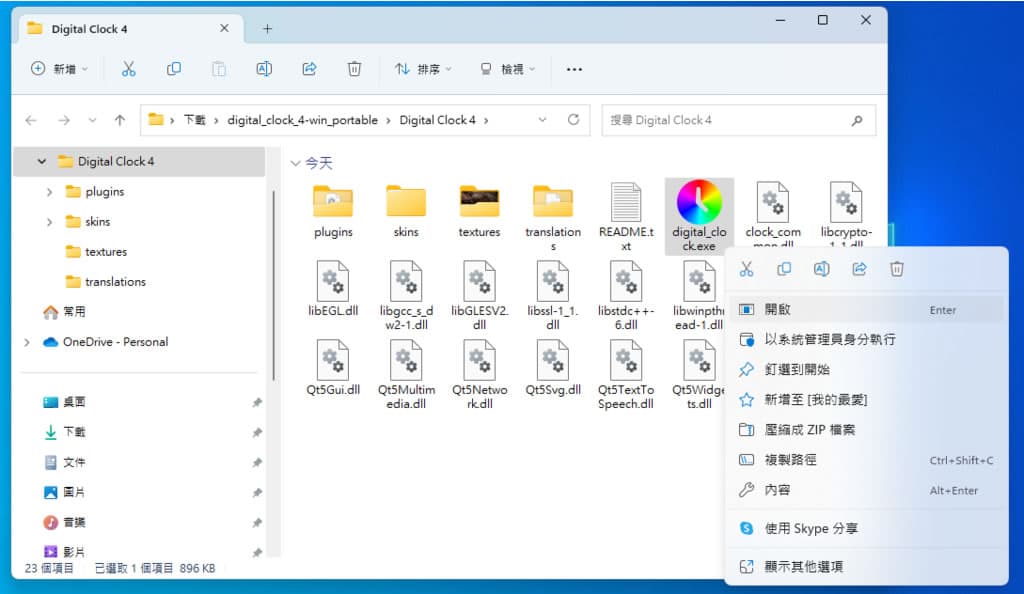Select the Qt5TextToSpeech.dll file
Screen dimensions: 1024x594
pos(626,375)
